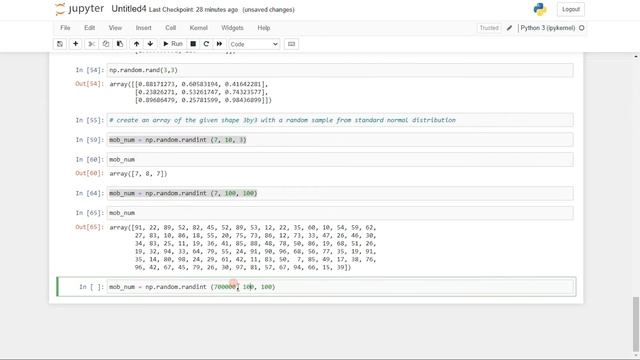Image resolution: width=640 pixels, height=360 pixels.
Task: Click the In [54] prompt label
Action: pos(89,70)
